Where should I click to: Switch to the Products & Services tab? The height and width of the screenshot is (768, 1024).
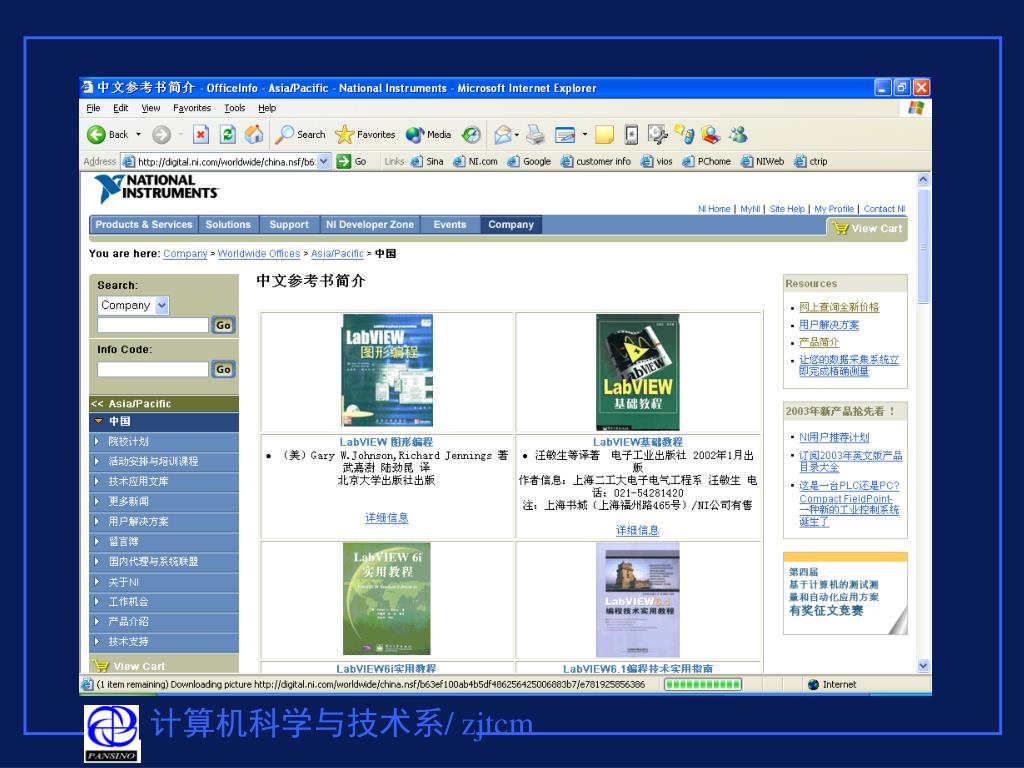pyautogui.click(x=144, y=224)
